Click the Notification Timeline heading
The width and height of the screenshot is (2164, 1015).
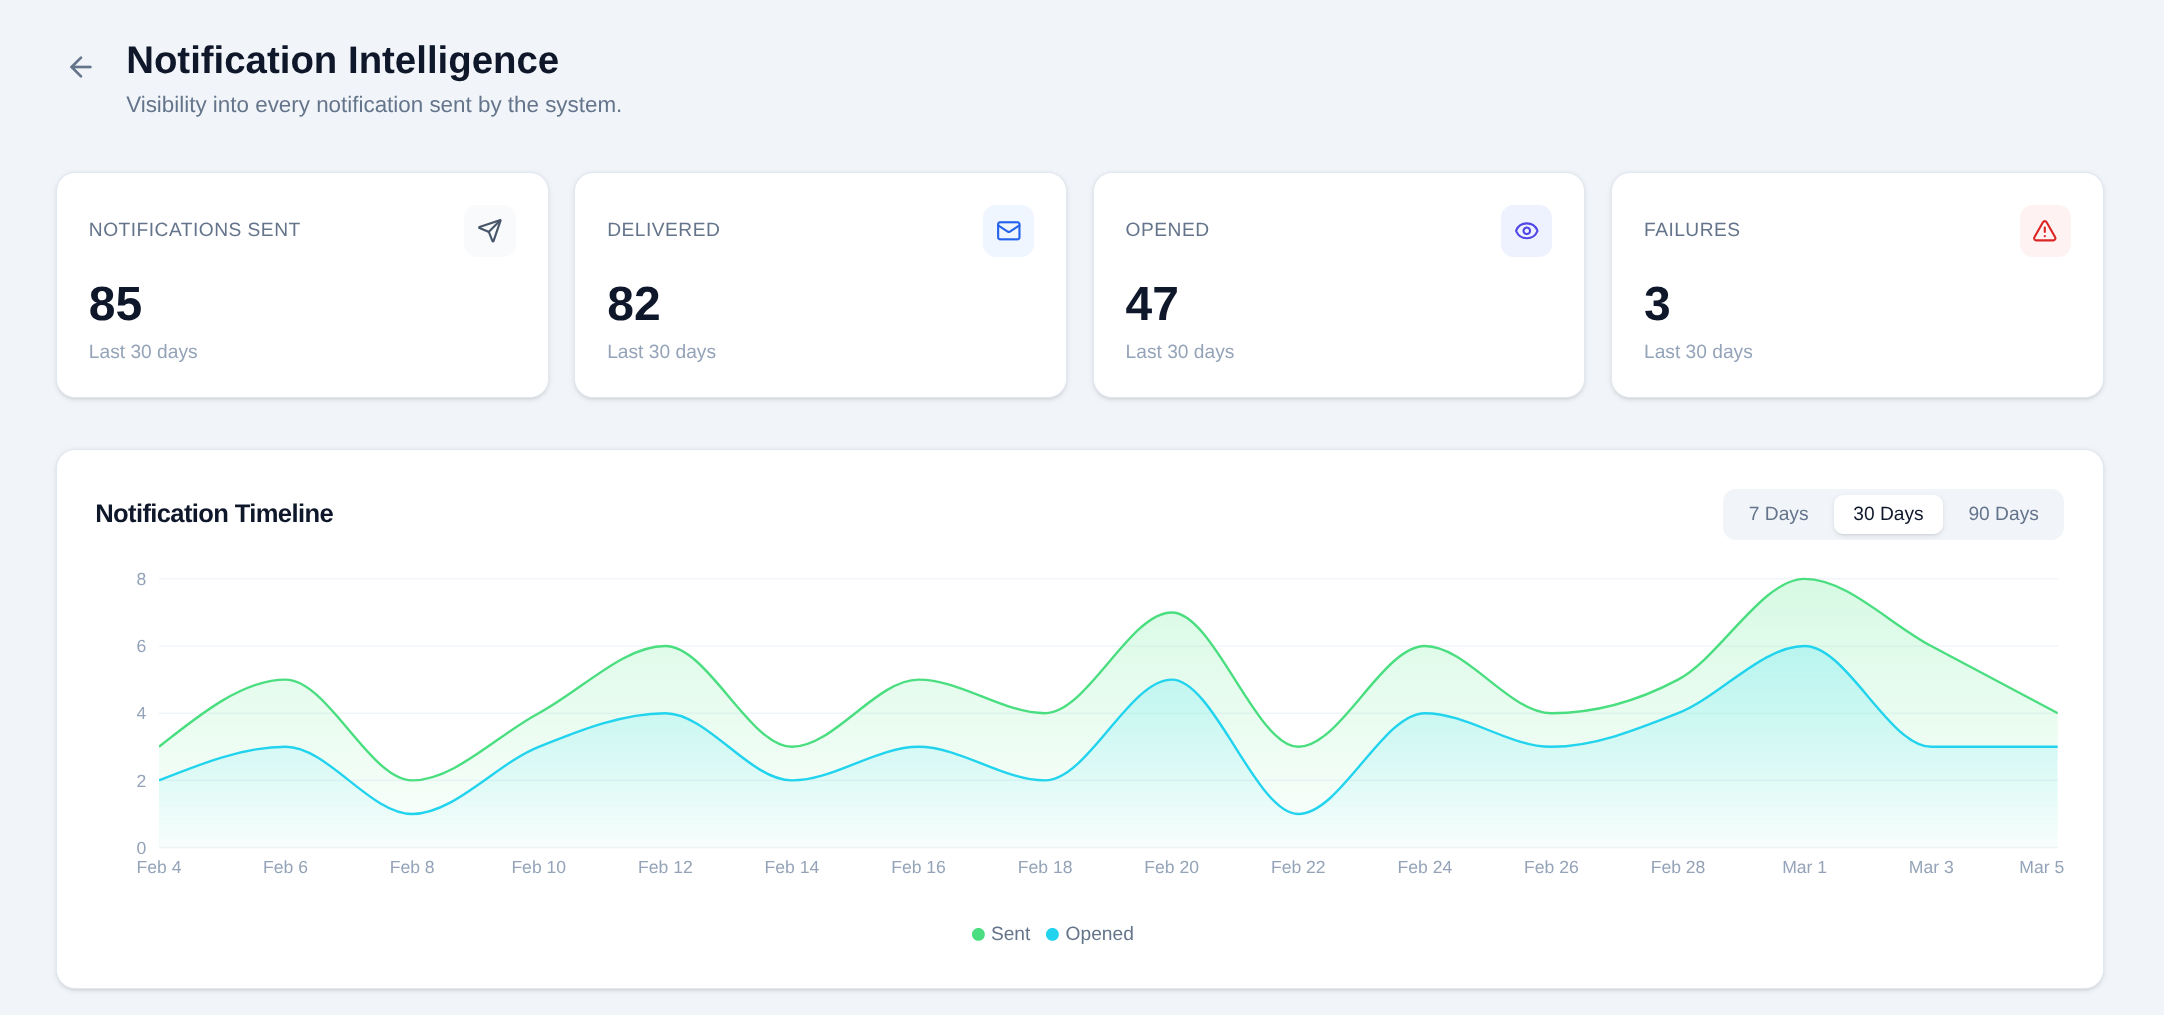click(x=214, y=513)
